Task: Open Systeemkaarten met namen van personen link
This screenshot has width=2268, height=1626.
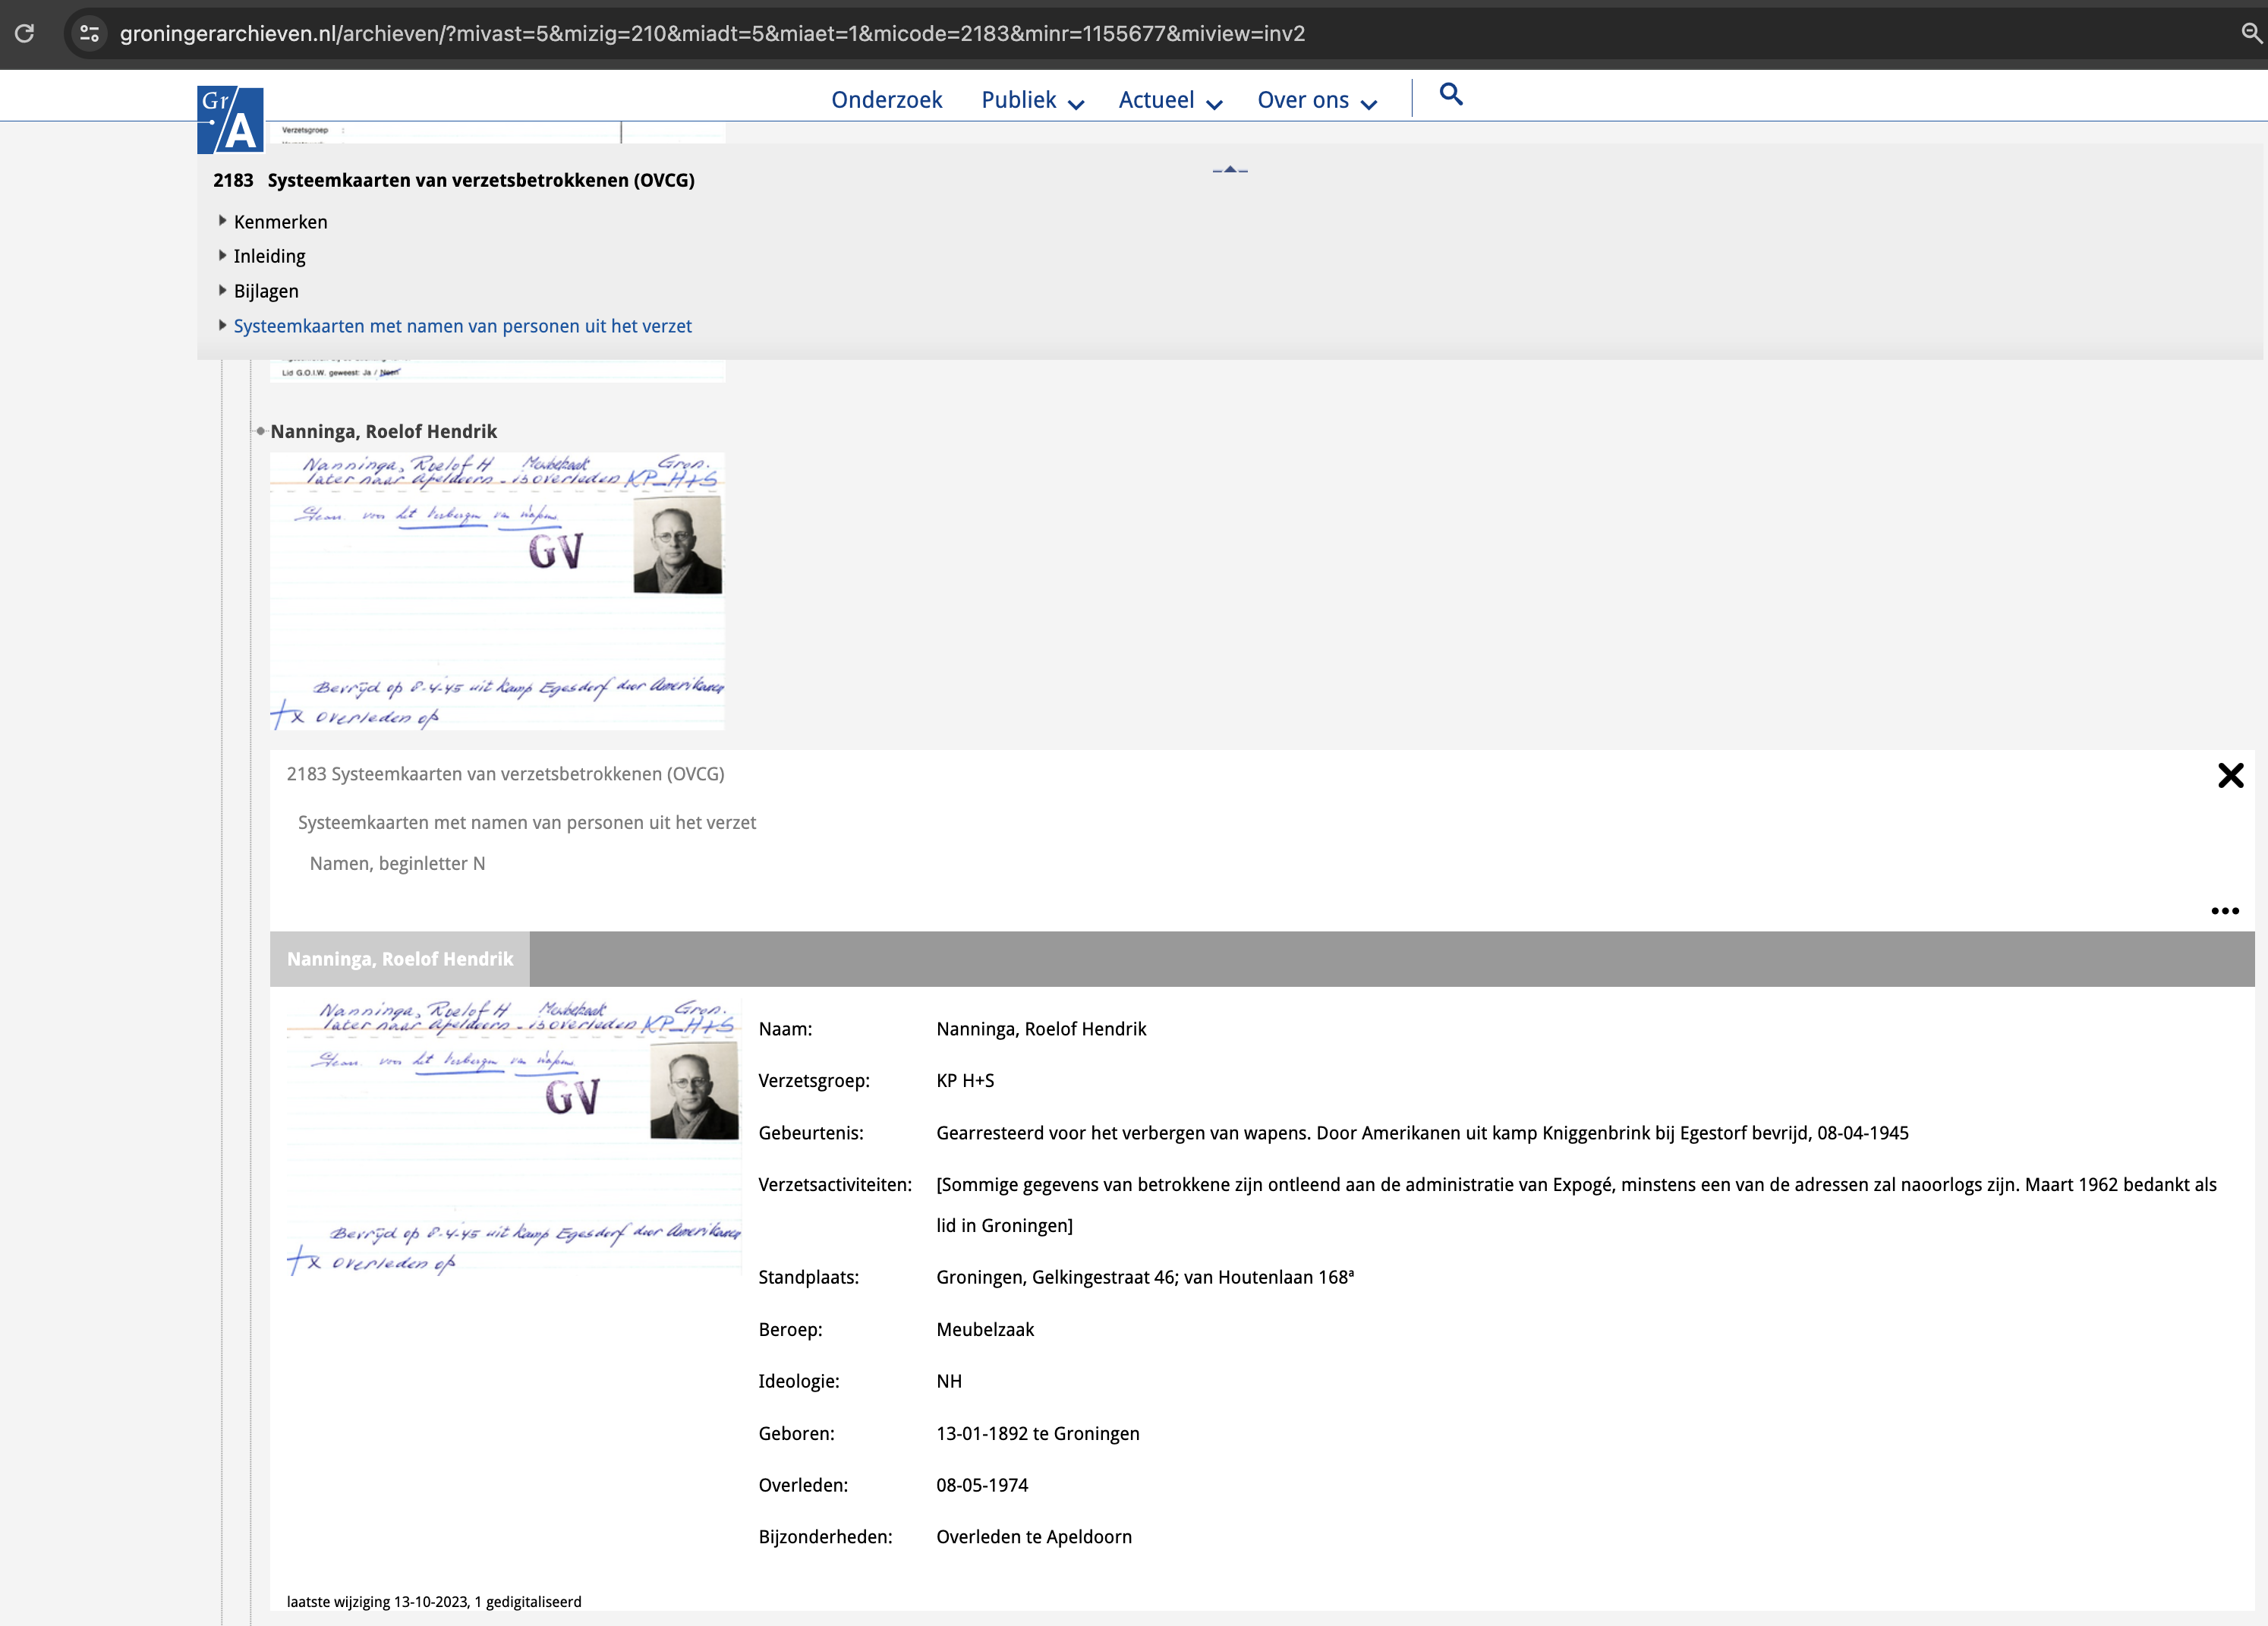Action: click(462, 326)
